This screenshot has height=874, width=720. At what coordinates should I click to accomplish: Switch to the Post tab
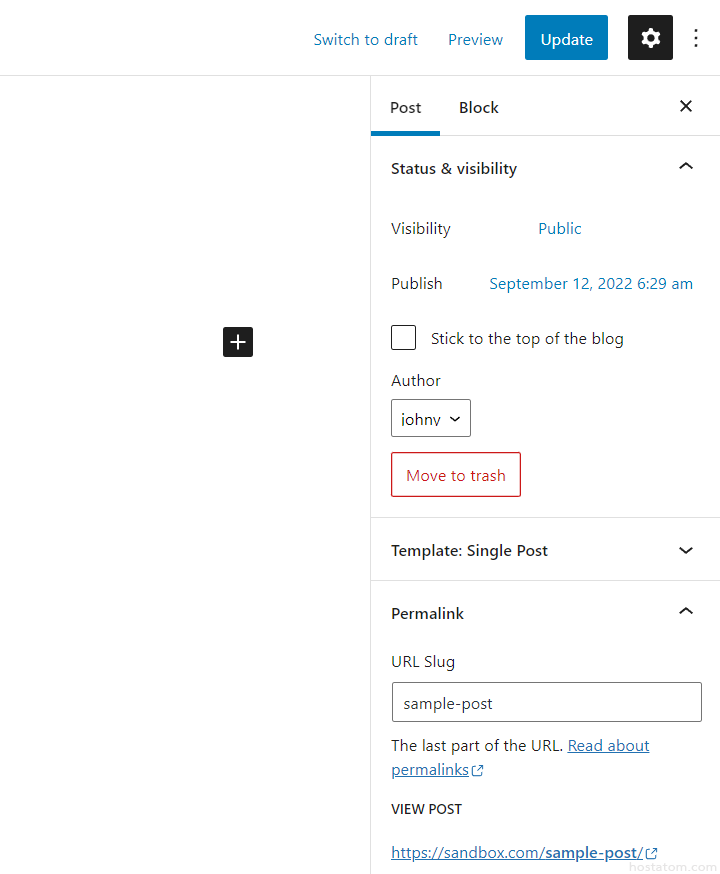[405, 107]
